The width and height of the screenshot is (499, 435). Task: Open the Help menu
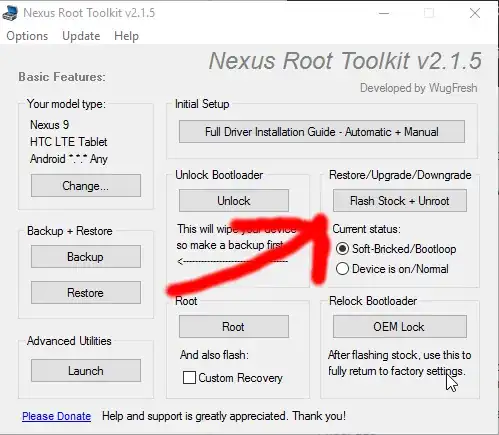pos(126,36)
